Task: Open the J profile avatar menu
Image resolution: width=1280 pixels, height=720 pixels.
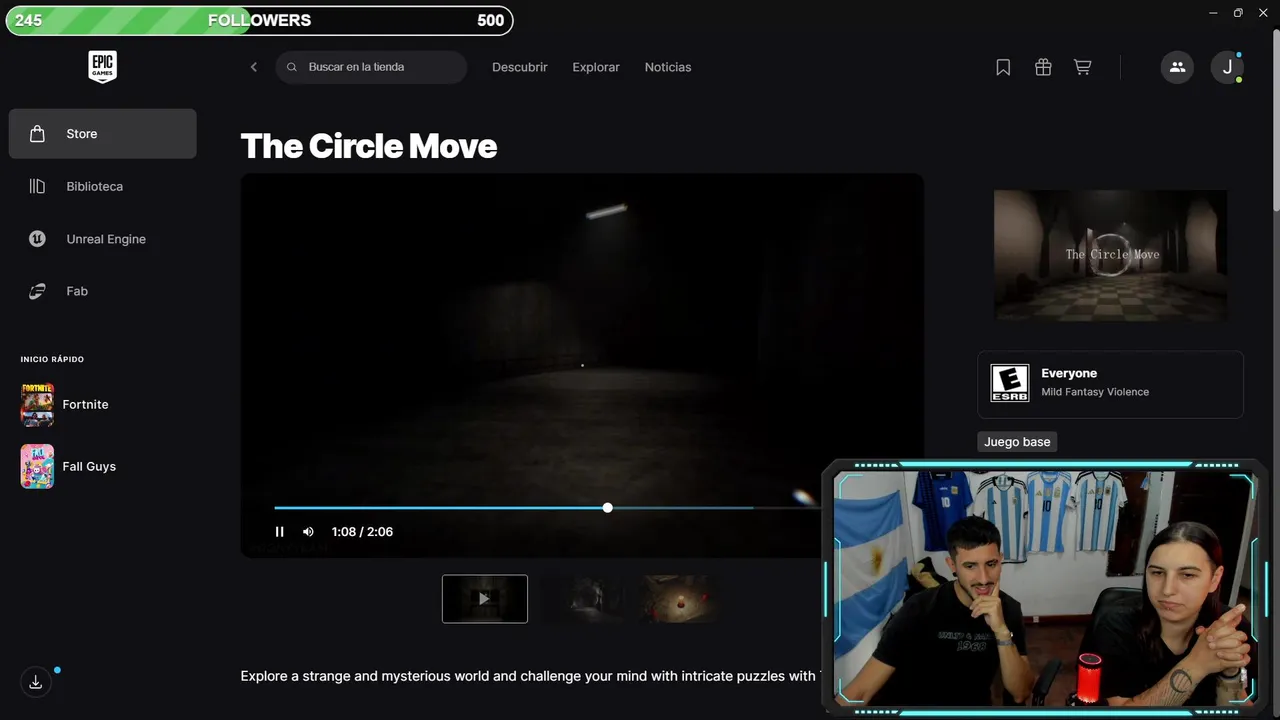Action: click(1227, 67)
